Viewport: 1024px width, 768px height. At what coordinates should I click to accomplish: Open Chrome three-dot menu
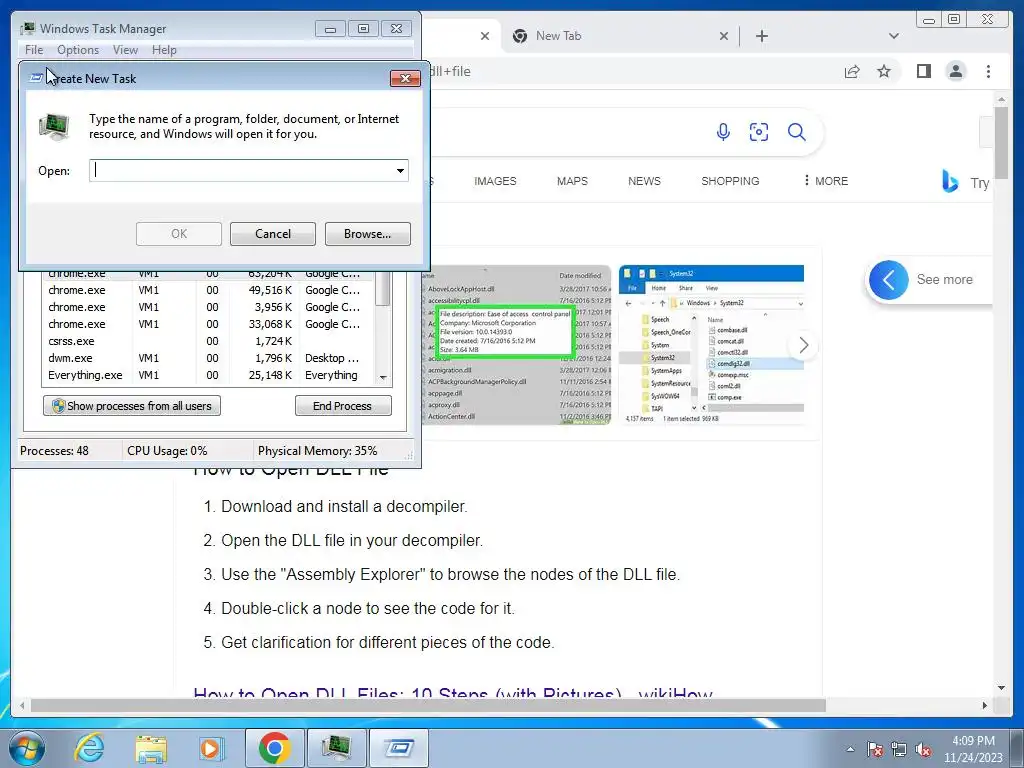[988, 71]
